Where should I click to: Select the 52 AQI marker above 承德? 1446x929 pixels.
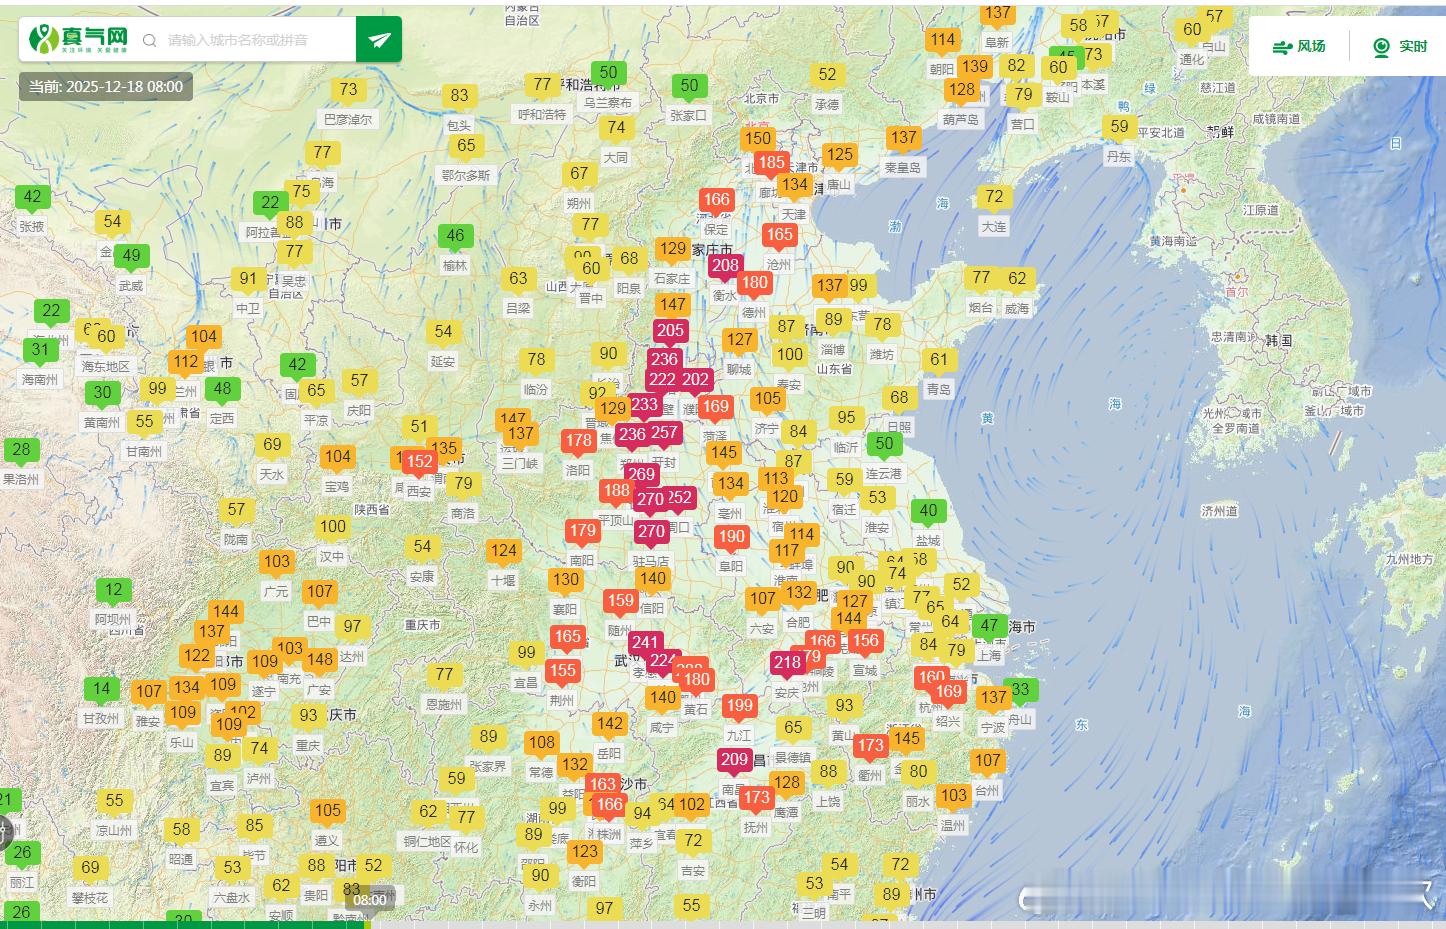tap(827, 75)
